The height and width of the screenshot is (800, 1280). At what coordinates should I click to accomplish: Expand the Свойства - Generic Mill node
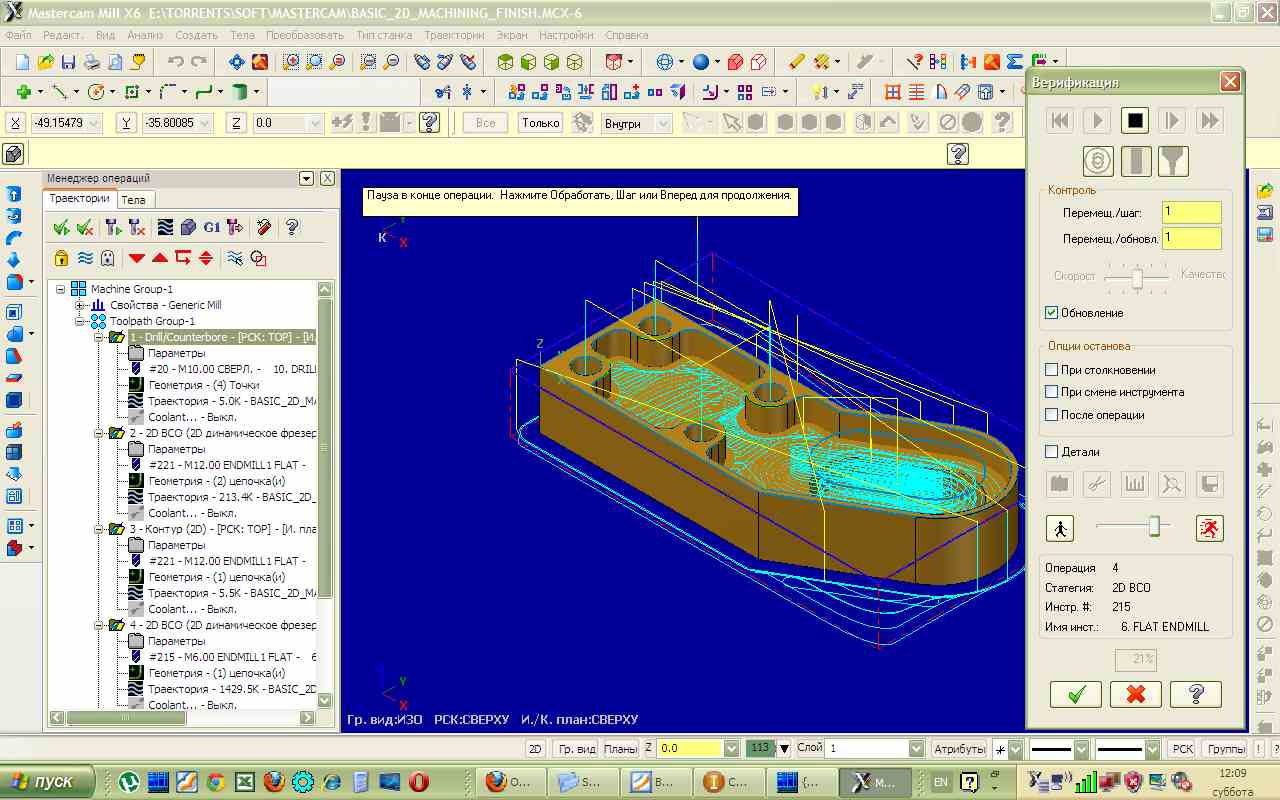[79, 305]
